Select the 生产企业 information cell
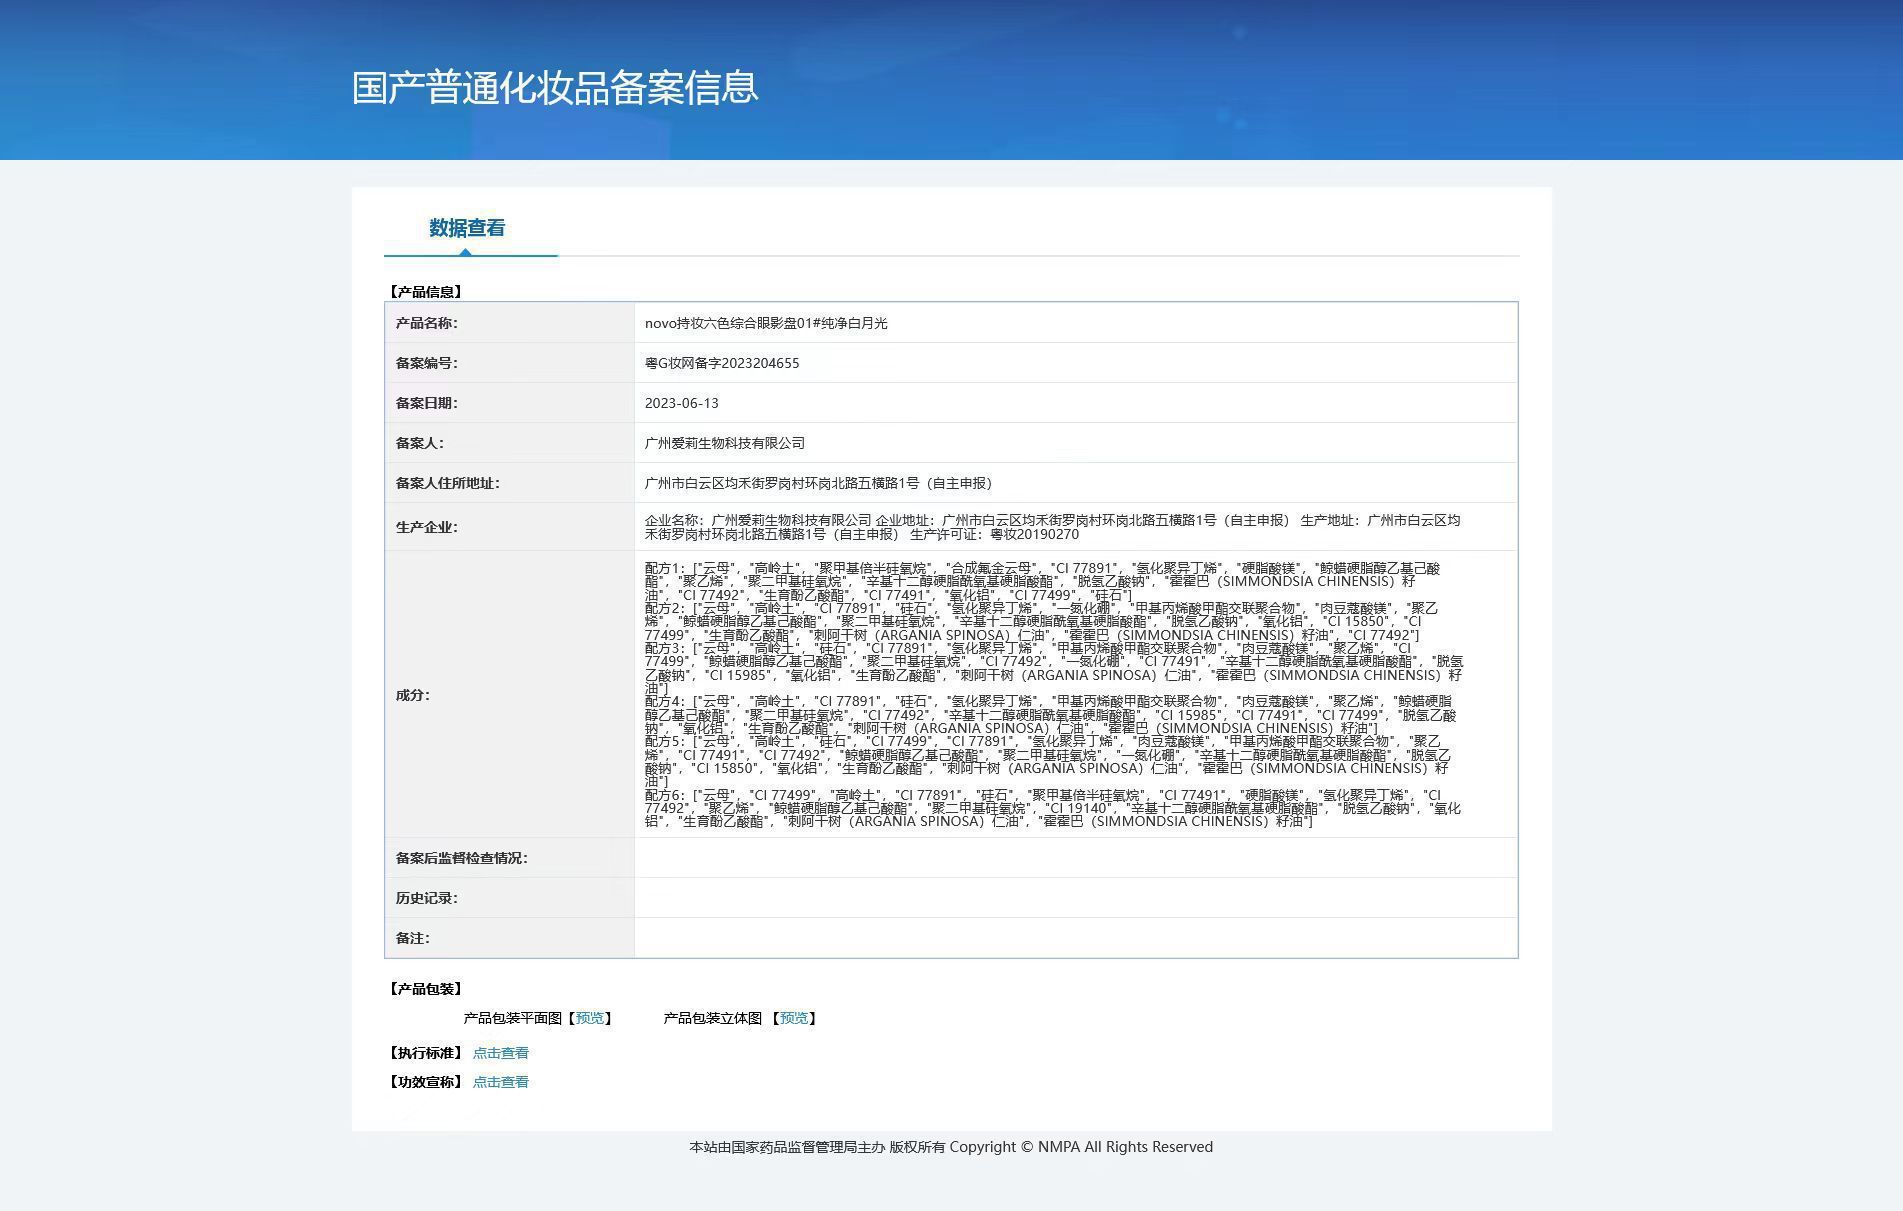Viewport: 1903px width, 1211px height. [x=1050, y=528]
